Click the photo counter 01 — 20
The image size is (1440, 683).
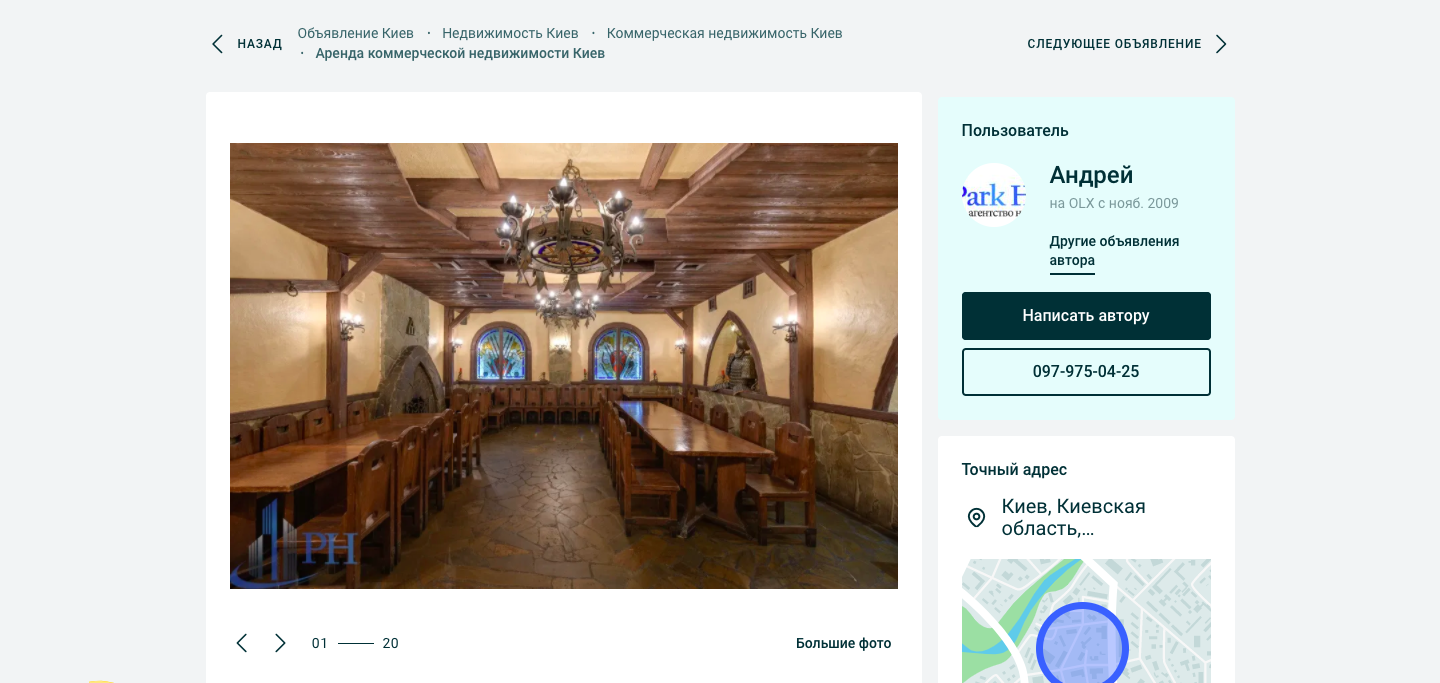coord(355,643)
